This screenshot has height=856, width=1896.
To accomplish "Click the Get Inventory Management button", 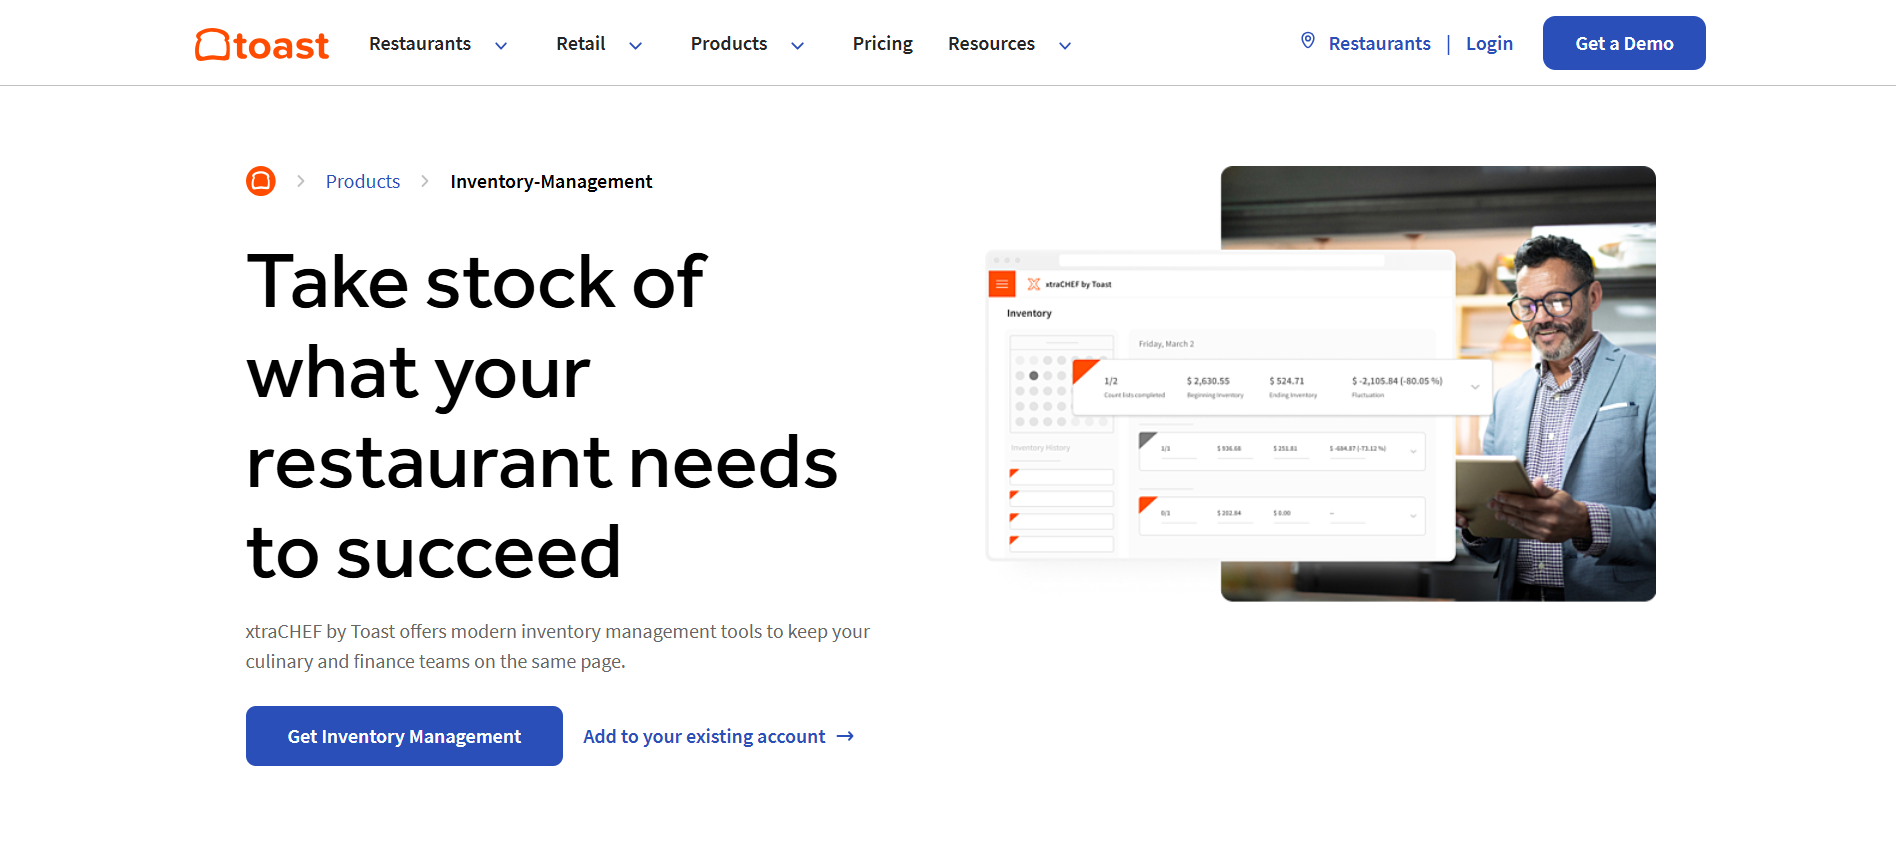I will pyautogui.click(x=404, y=736).
